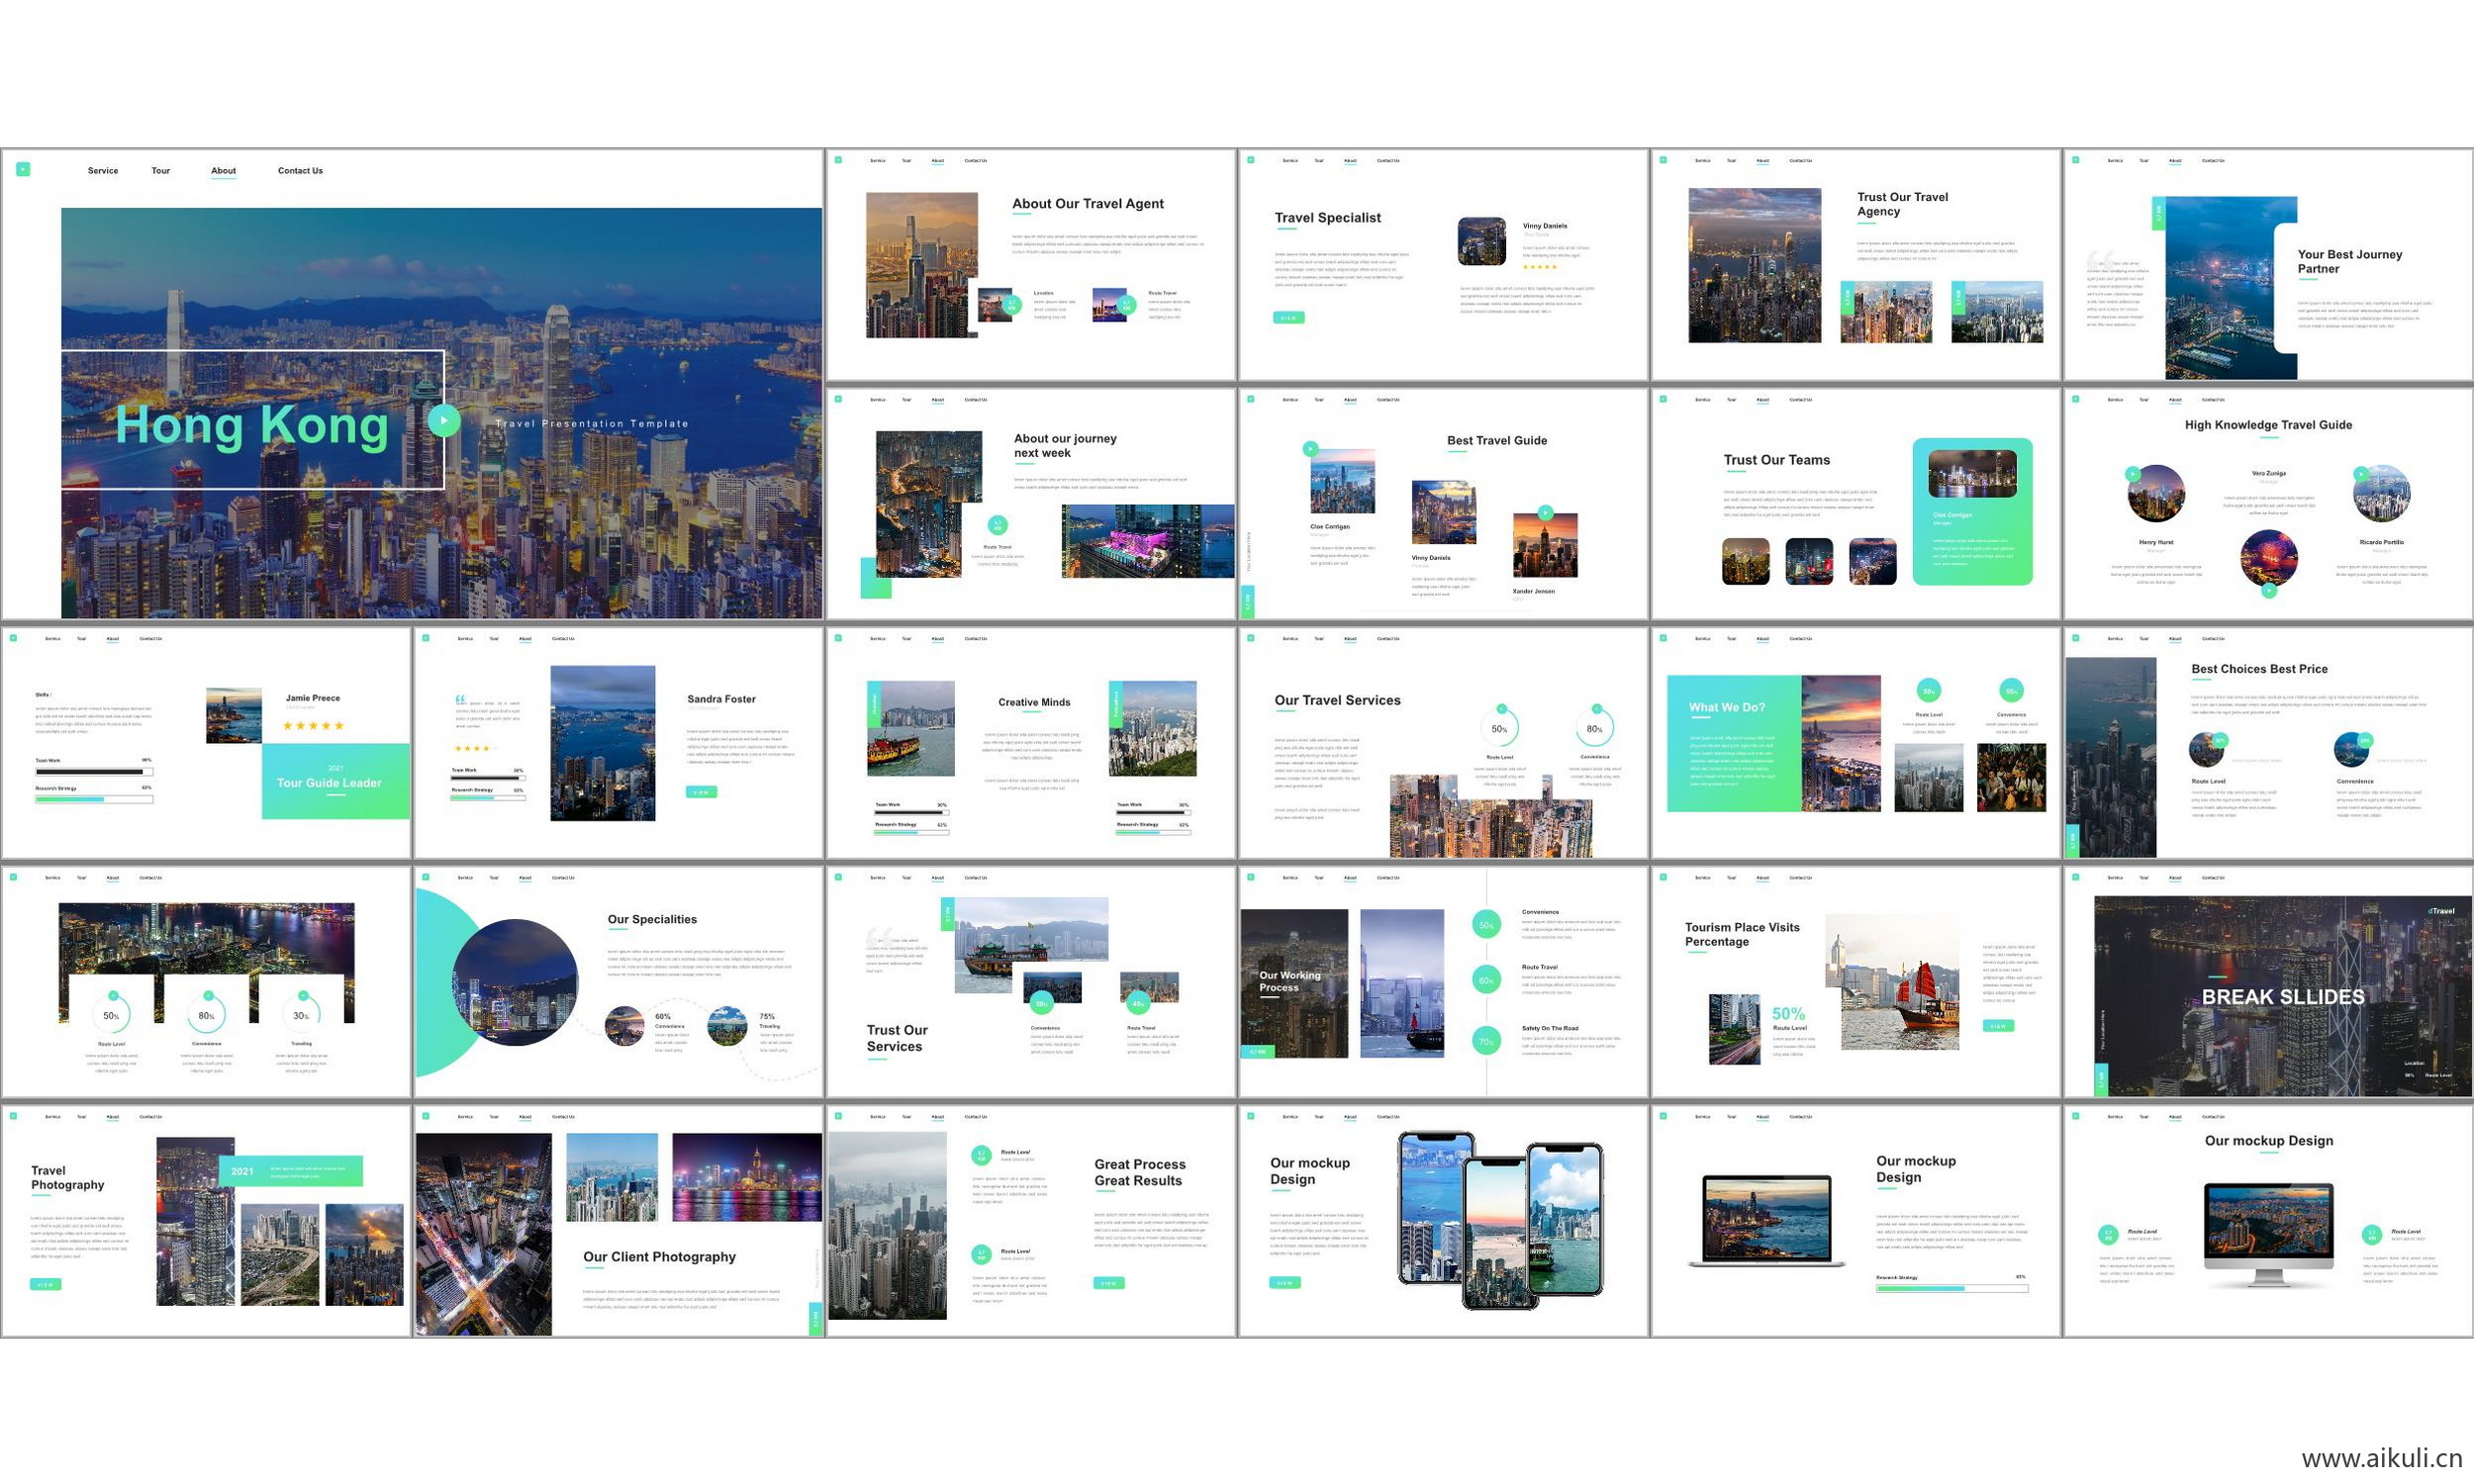Click the five-star rating under Jamie Preece
Image resolution: width=2474 pixels, height=1484 pixels.
coord(313,726)
